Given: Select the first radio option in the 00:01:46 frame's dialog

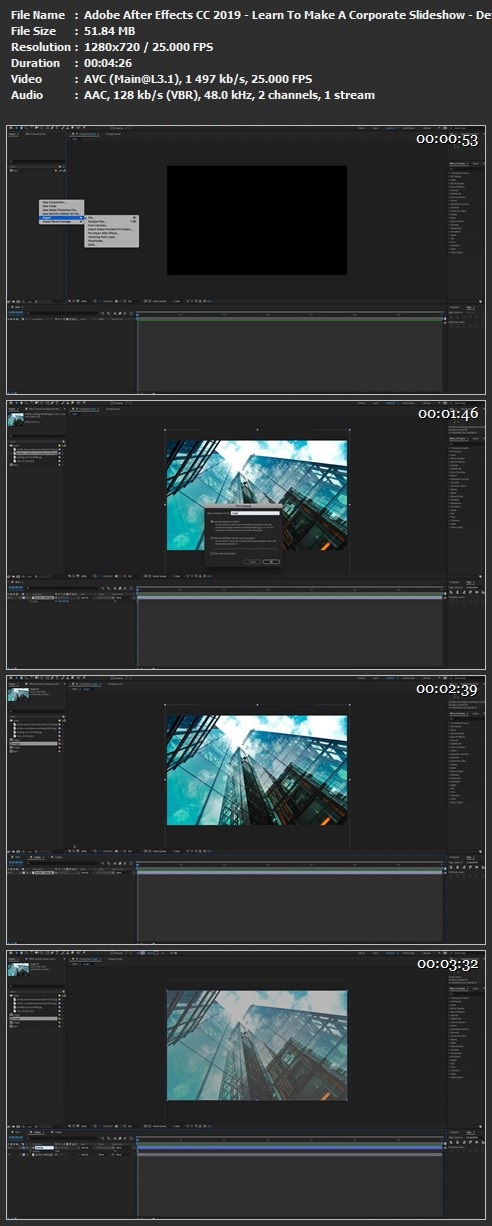Looking at the screenshot, I should [x=212, y=522].
